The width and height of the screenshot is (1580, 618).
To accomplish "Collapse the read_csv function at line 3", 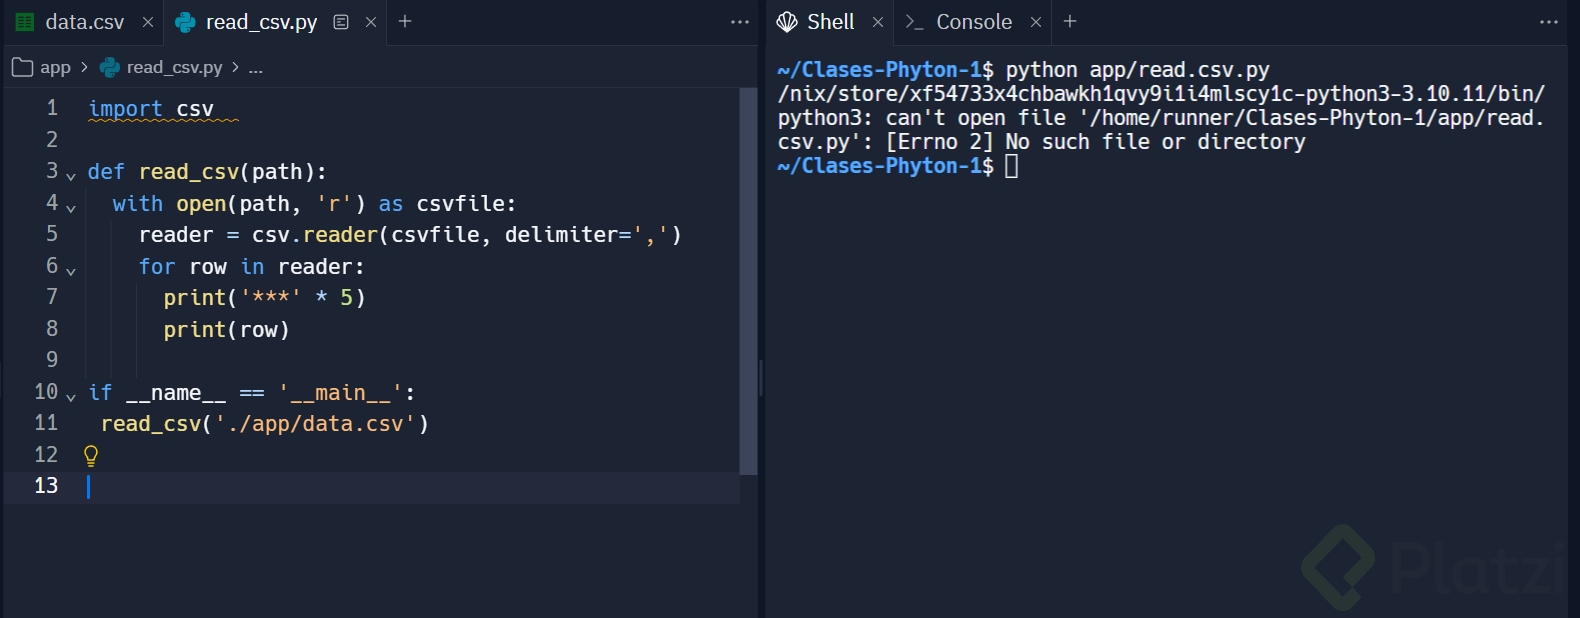I will coord(71,176).
